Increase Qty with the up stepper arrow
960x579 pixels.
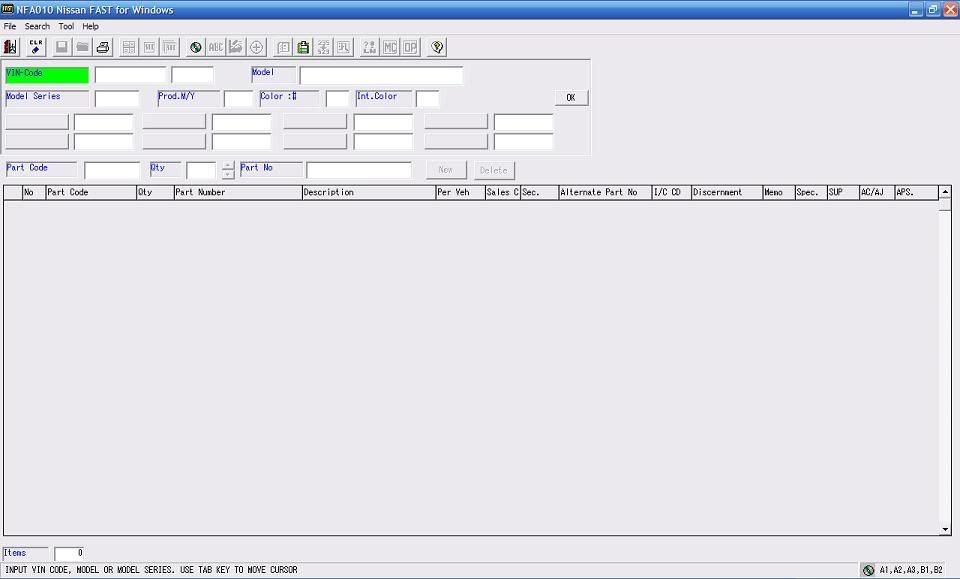click(x=228, y=166)
